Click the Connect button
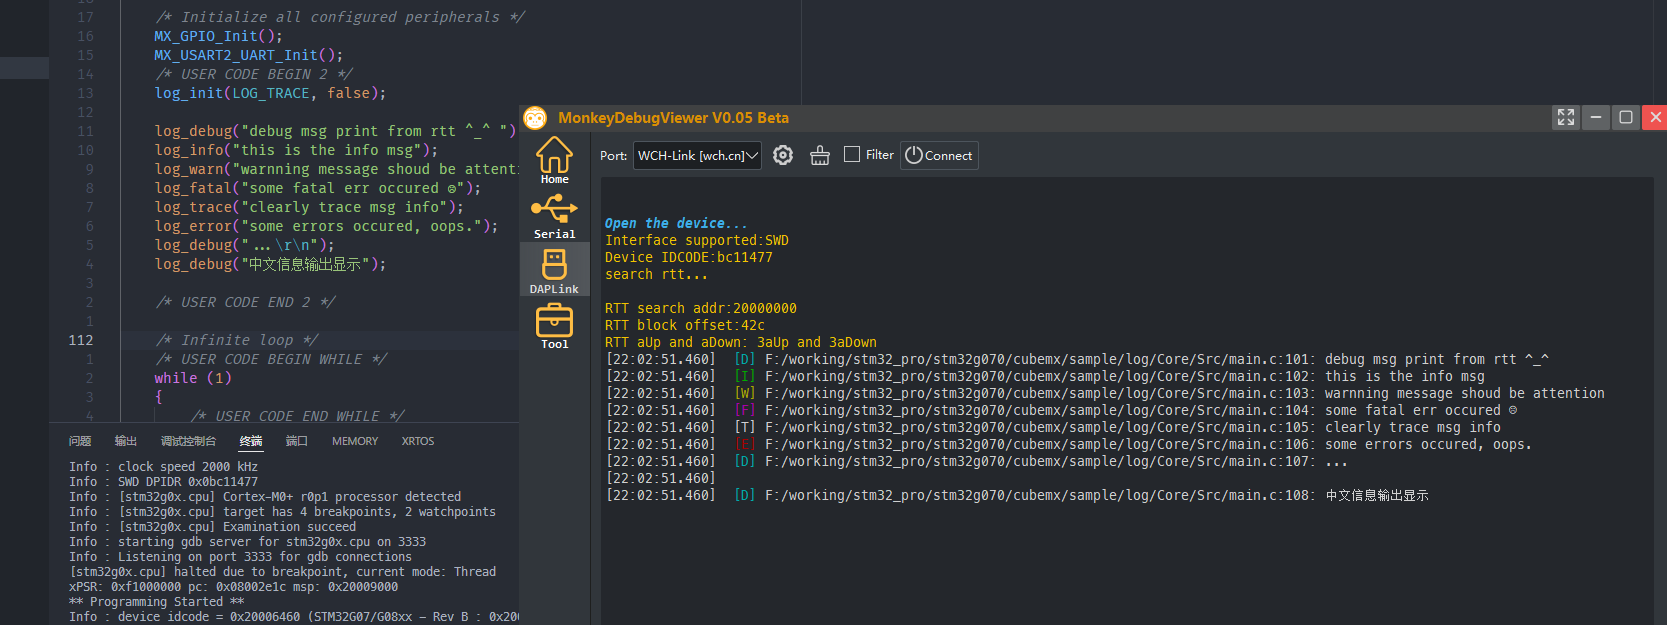 tap(939, 155)
